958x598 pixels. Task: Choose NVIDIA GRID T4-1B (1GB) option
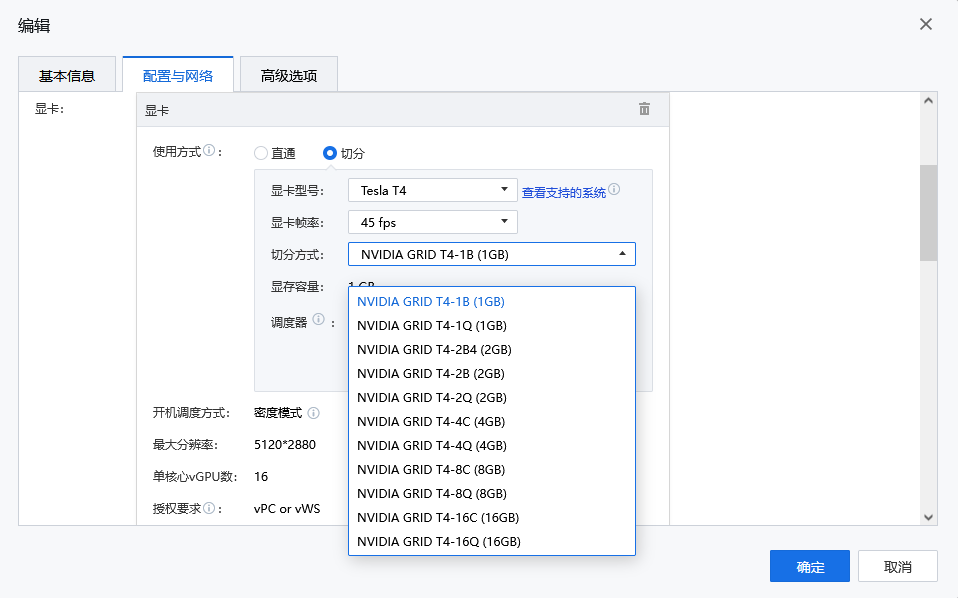(x=492, y=302)
